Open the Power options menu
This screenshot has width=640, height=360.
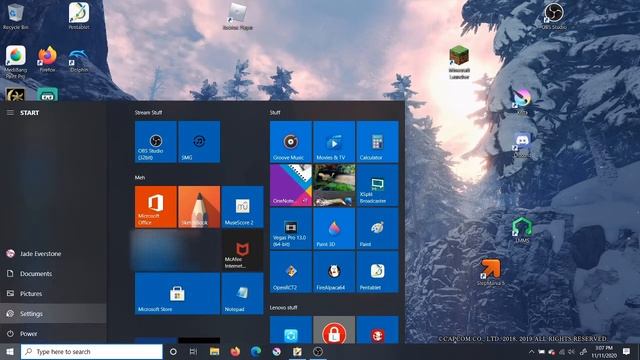pyautogui.click(x=53, y=333)
